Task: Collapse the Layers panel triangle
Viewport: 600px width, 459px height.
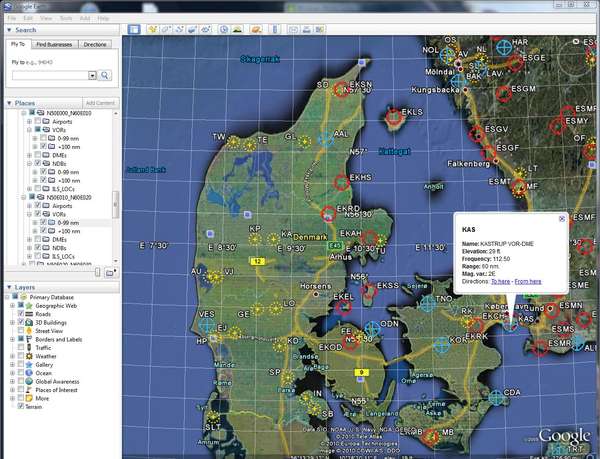Action: tap(9, 287)
